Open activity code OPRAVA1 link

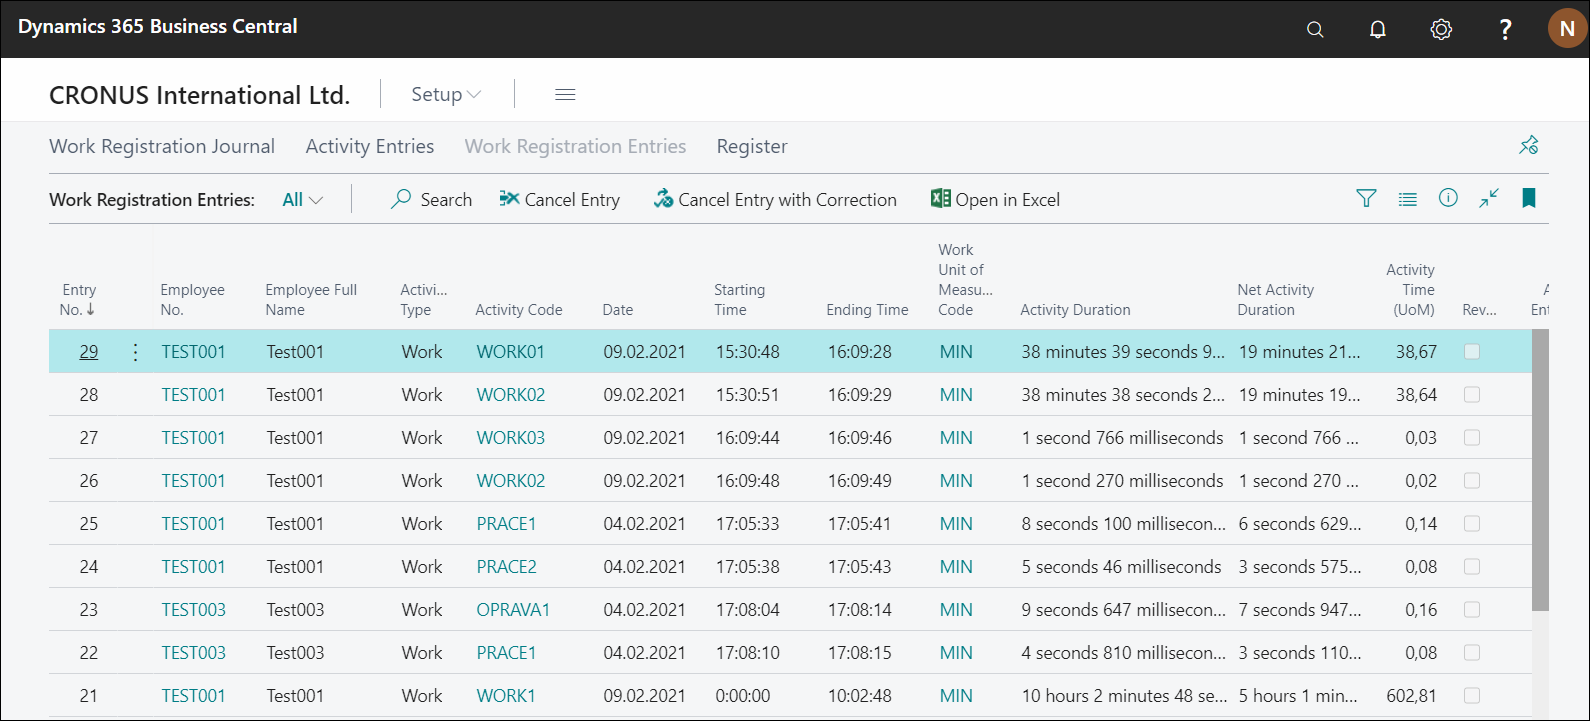pos(513,610)
